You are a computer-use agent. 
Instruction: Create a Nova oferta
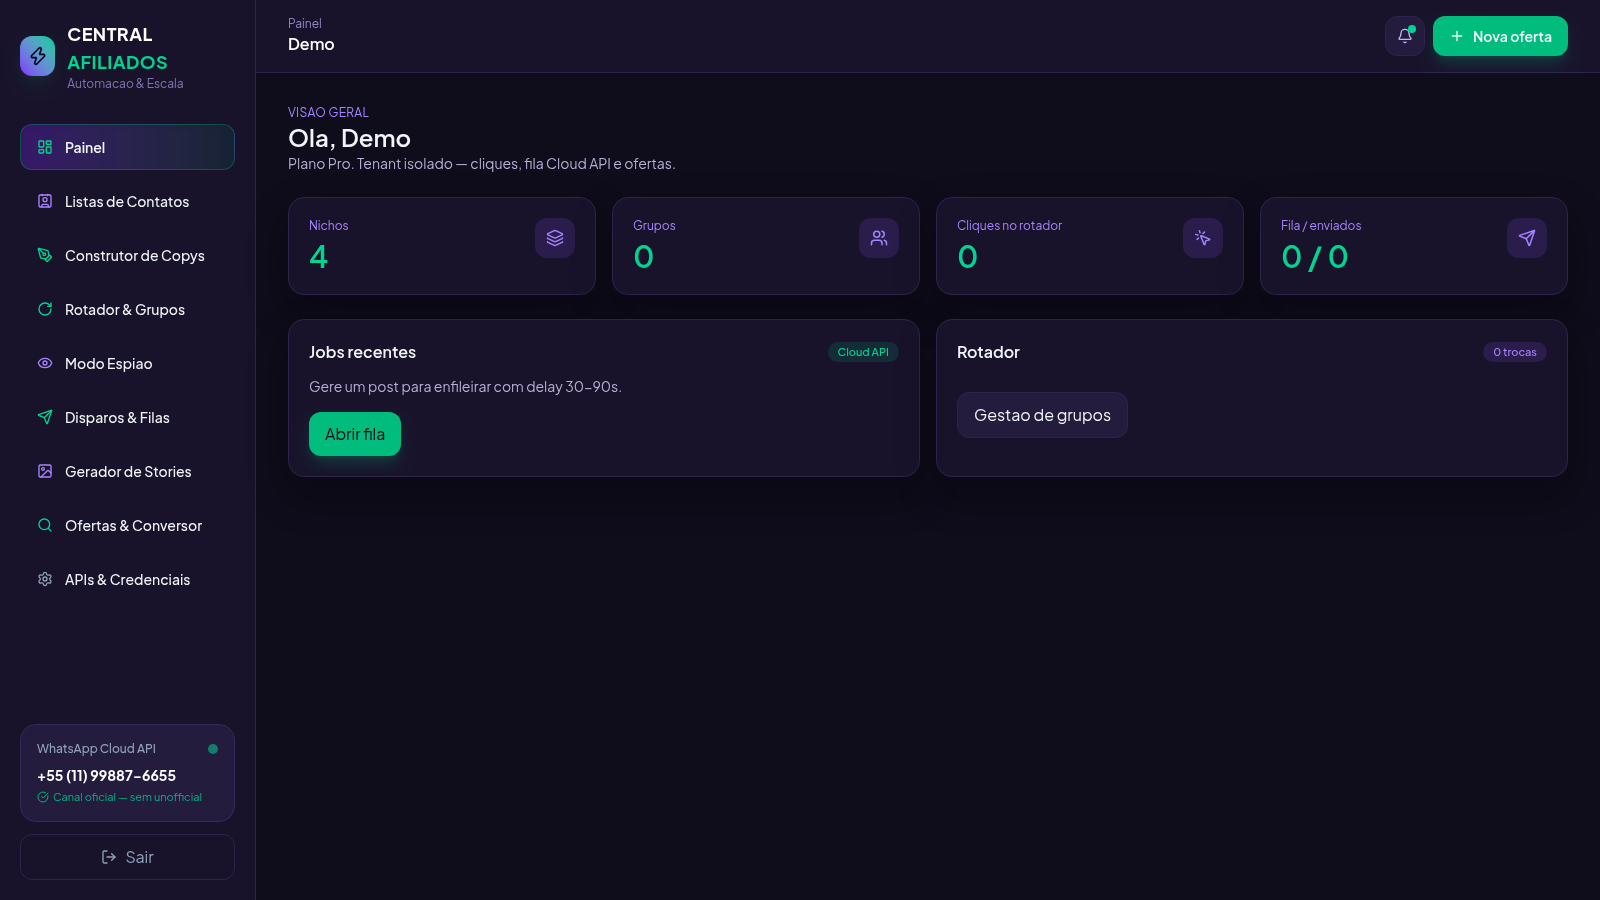click(x=1500, y=36)
